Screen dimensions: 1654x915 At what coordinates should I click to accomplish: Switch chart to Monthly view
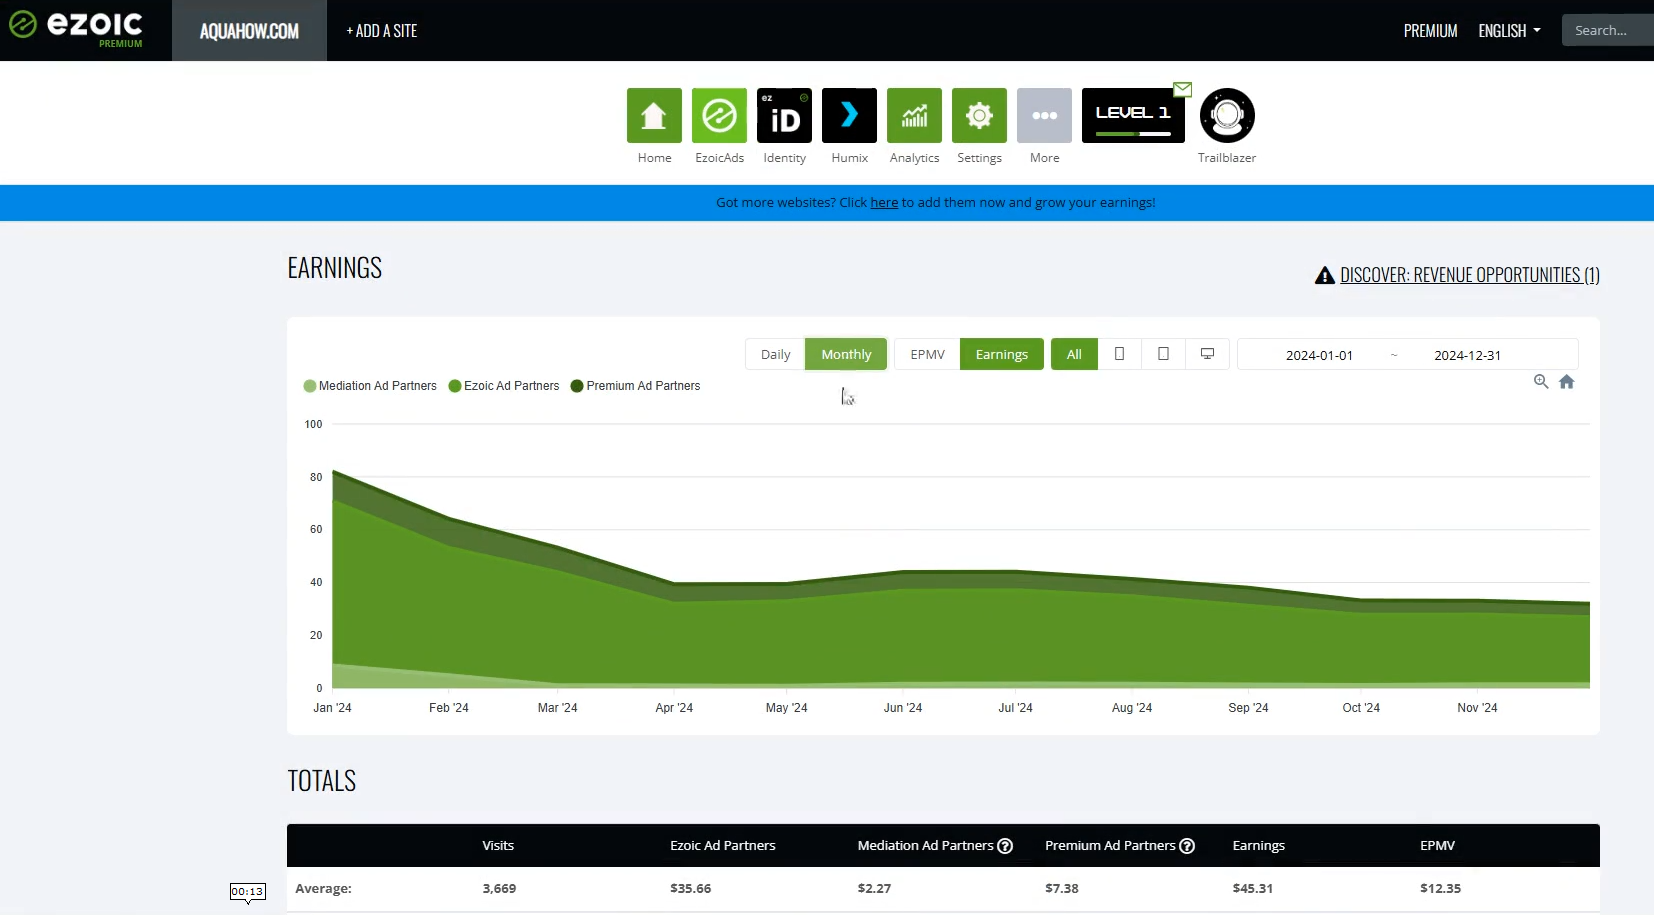(x=846, y=354)
